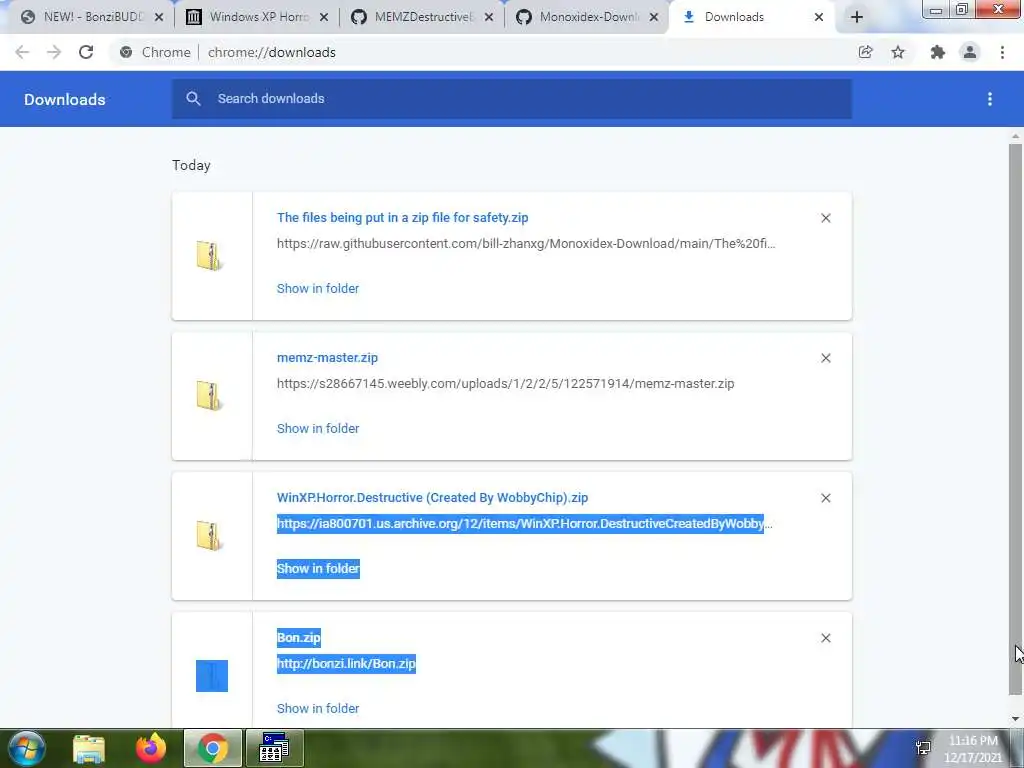Image resolution: width=1024 pixels, height=768 pixels.
Task: Launch Firefox from the taskbar
Action: click(x=151, y=748)
